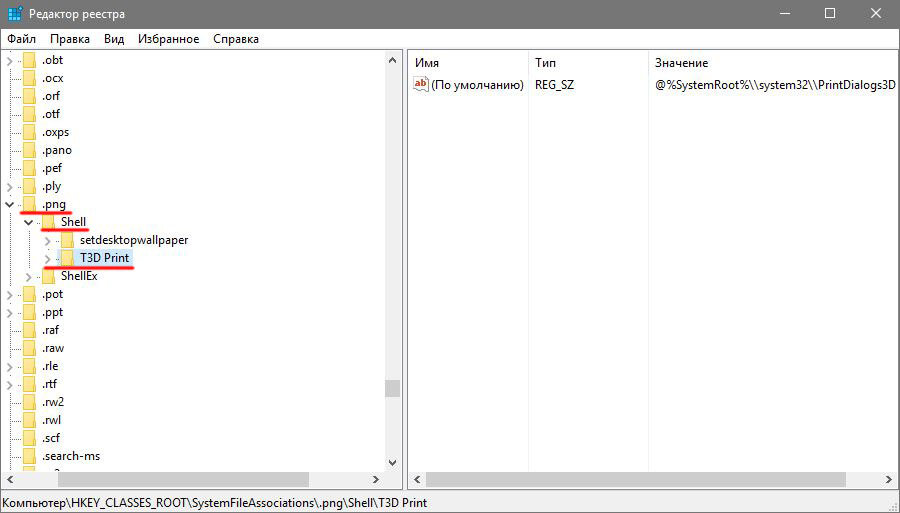
Task: Click tree pane horizontal scroll left arrow
Action: coord(10,479)
